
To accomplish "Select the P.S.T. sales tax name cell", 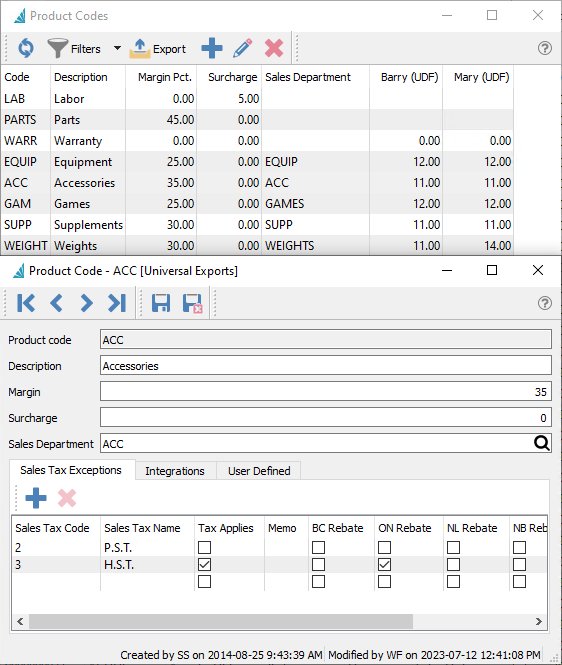I will coord(147,548).
